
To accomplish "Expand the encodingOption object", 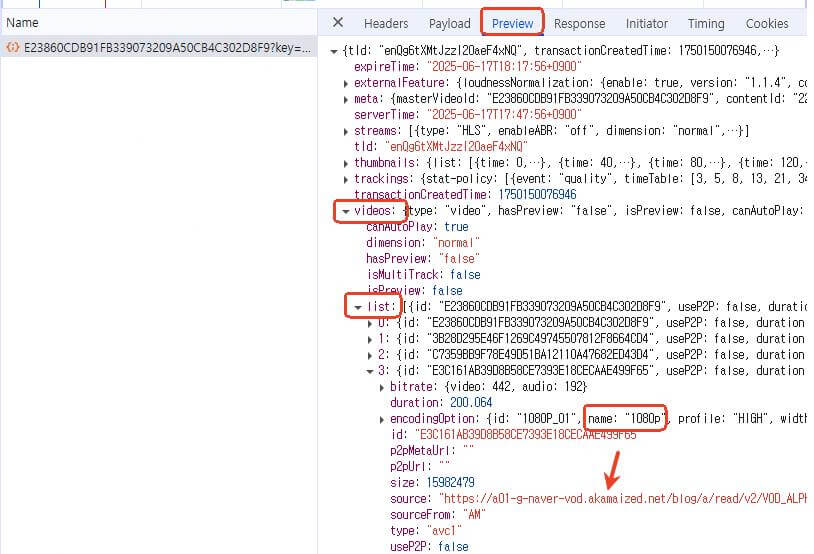I will pyautogui.click(x=383, y=419).
